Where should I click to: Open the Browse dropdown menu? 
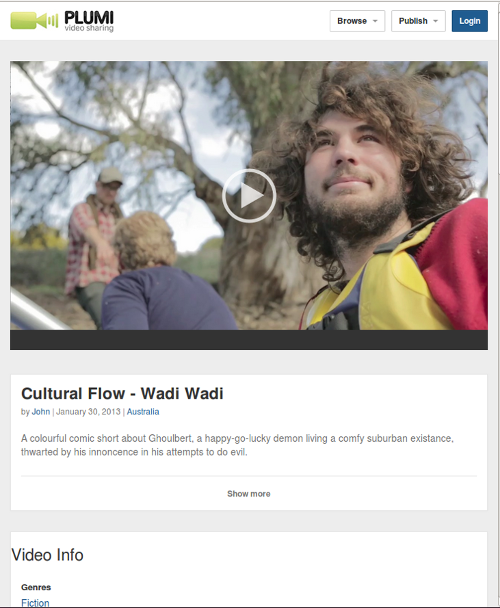[x=357, y=21]
